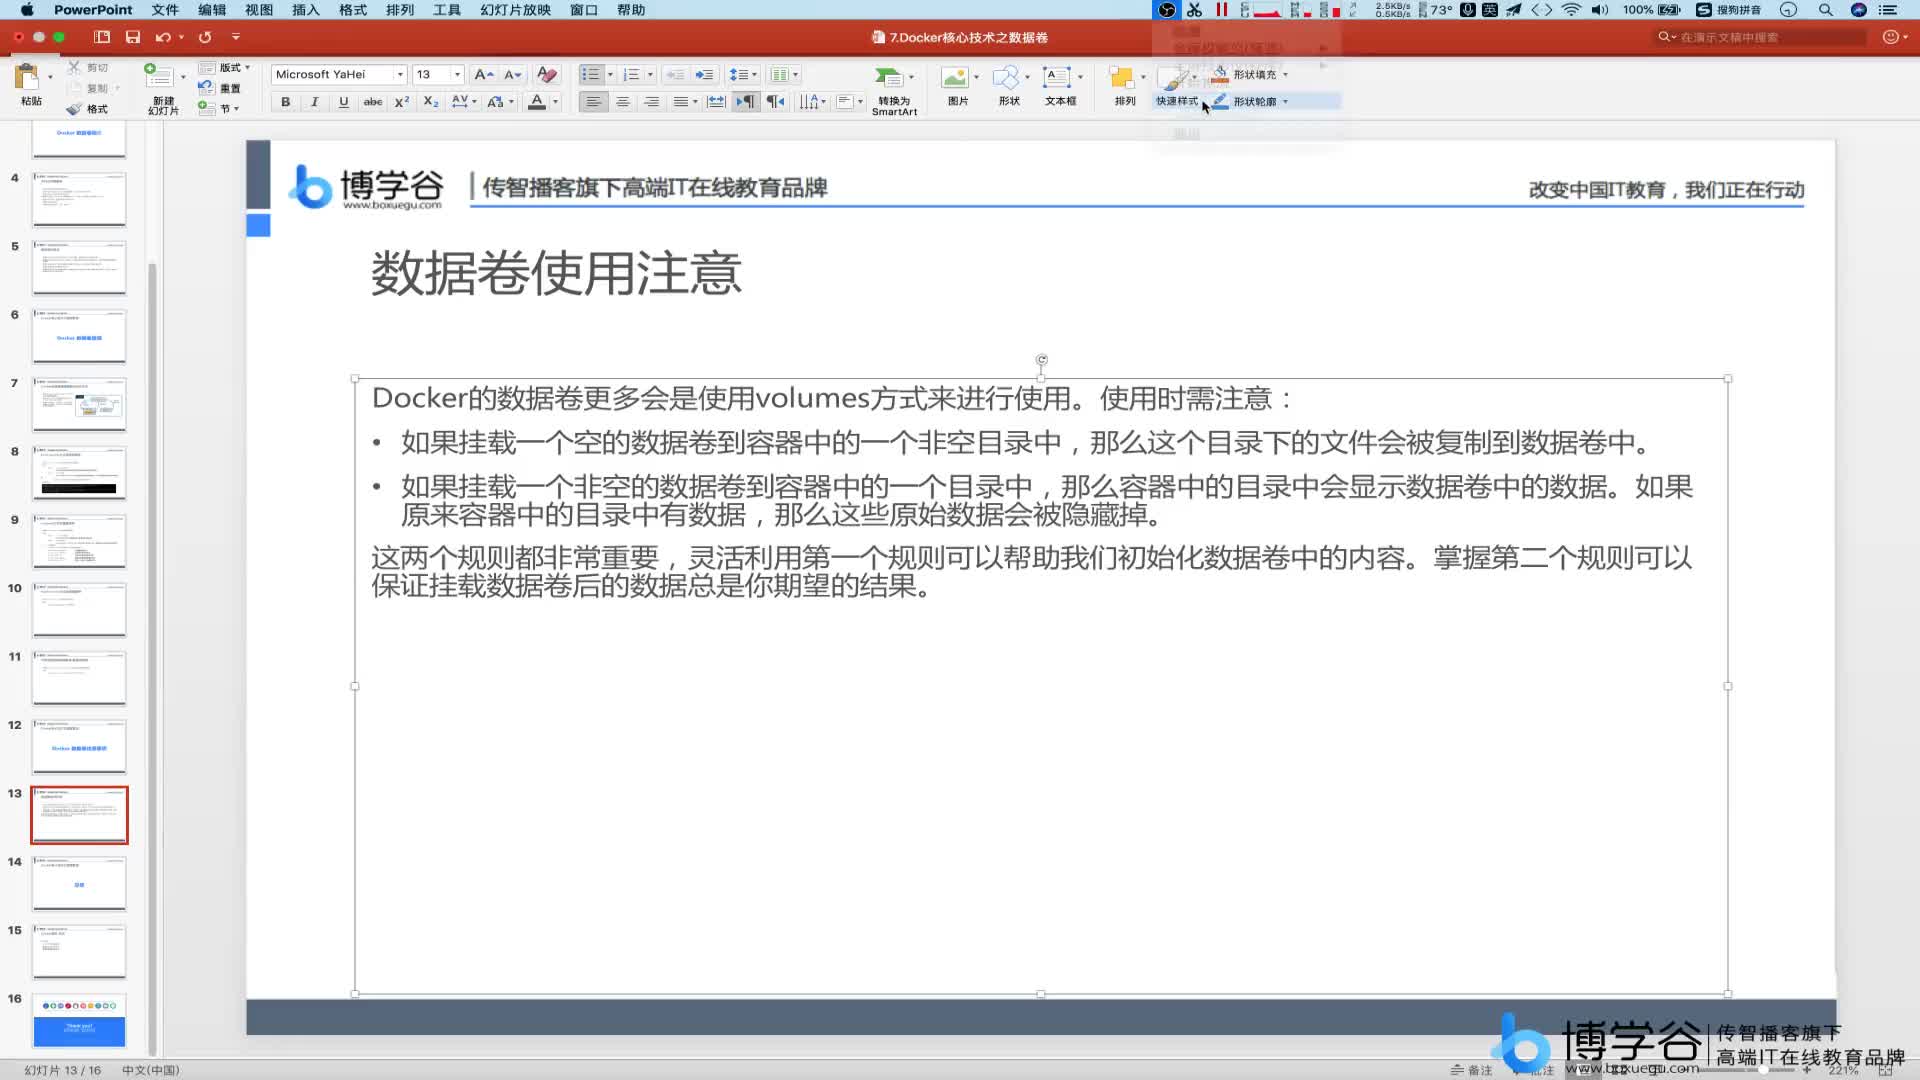The width and height of the screenshot is (1920, 1080).
Task: Open the columns dropdown
Action: click(784, 74)
